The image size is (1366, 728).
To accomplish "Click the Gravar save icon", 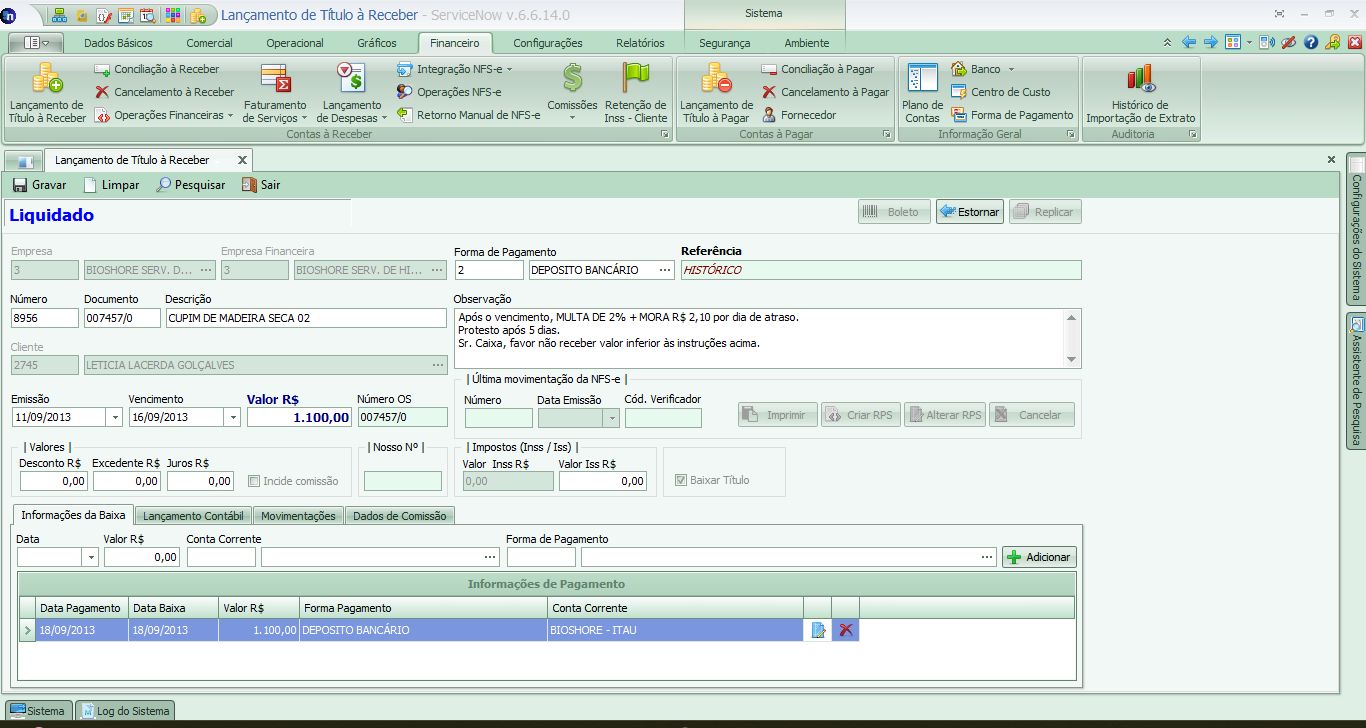I will (x=20, y=185).
